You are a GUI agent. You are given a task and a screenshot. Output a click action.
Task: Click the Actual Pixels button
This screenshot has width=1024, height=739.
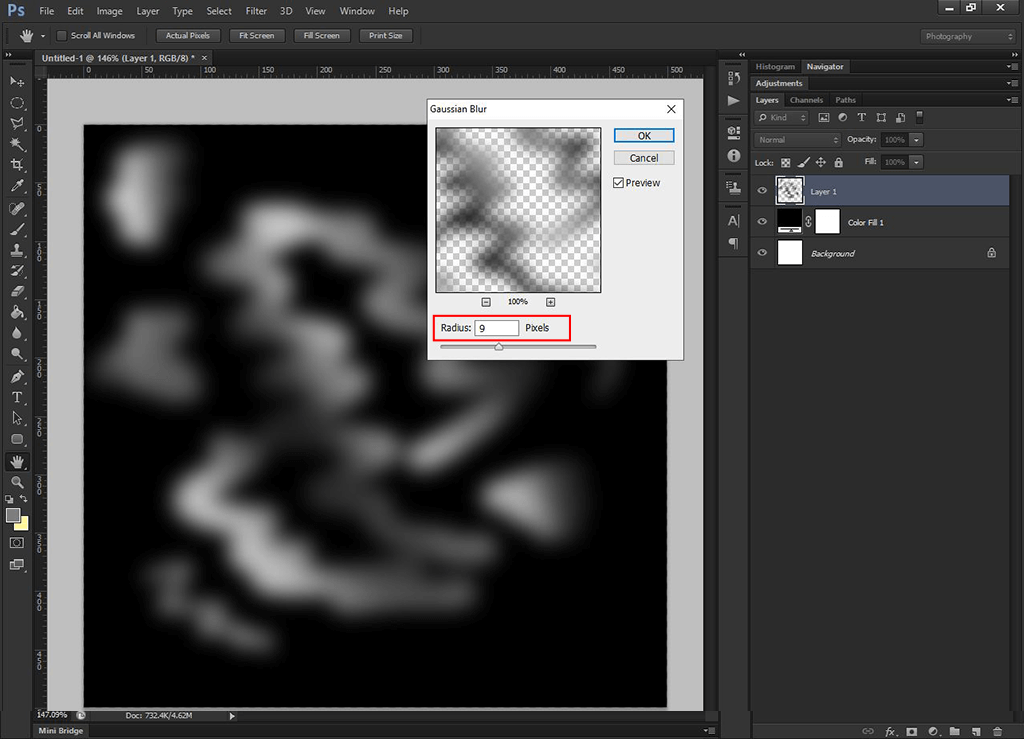(x=188, y=35)
